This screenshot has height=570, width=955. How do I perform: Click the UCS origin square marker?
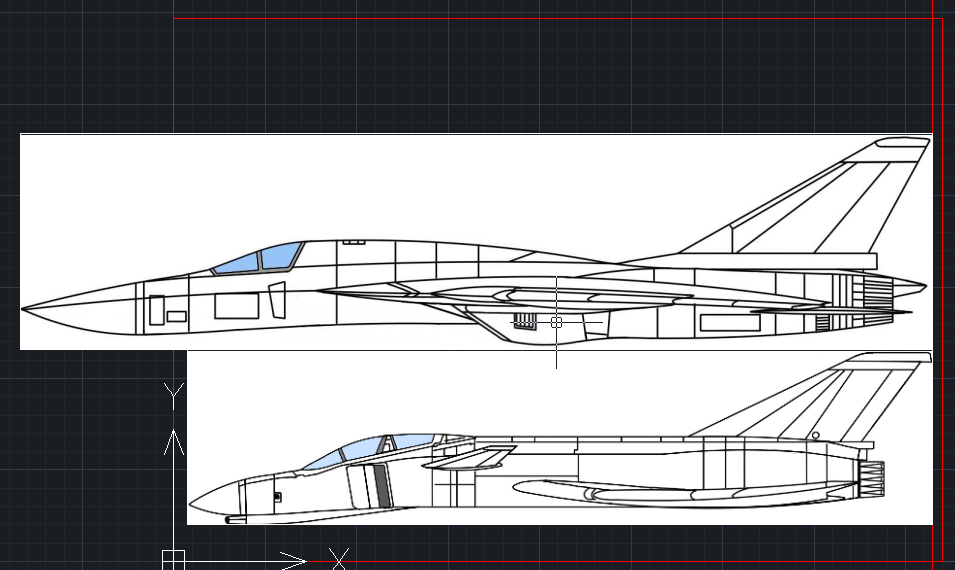click(x=173, y=558)
